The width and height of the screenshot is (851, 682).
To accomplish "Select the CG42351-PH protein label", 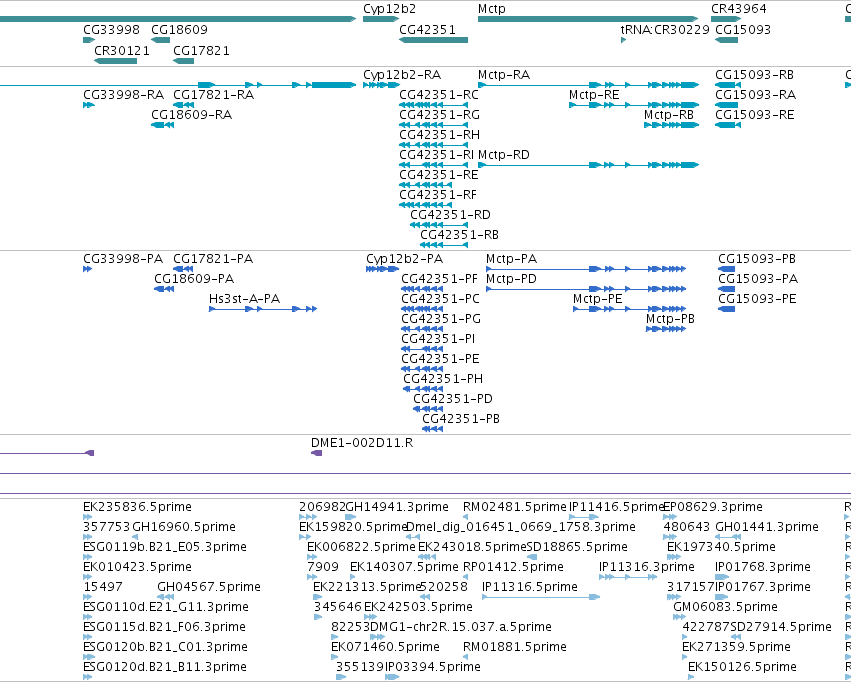I will 443,379.
